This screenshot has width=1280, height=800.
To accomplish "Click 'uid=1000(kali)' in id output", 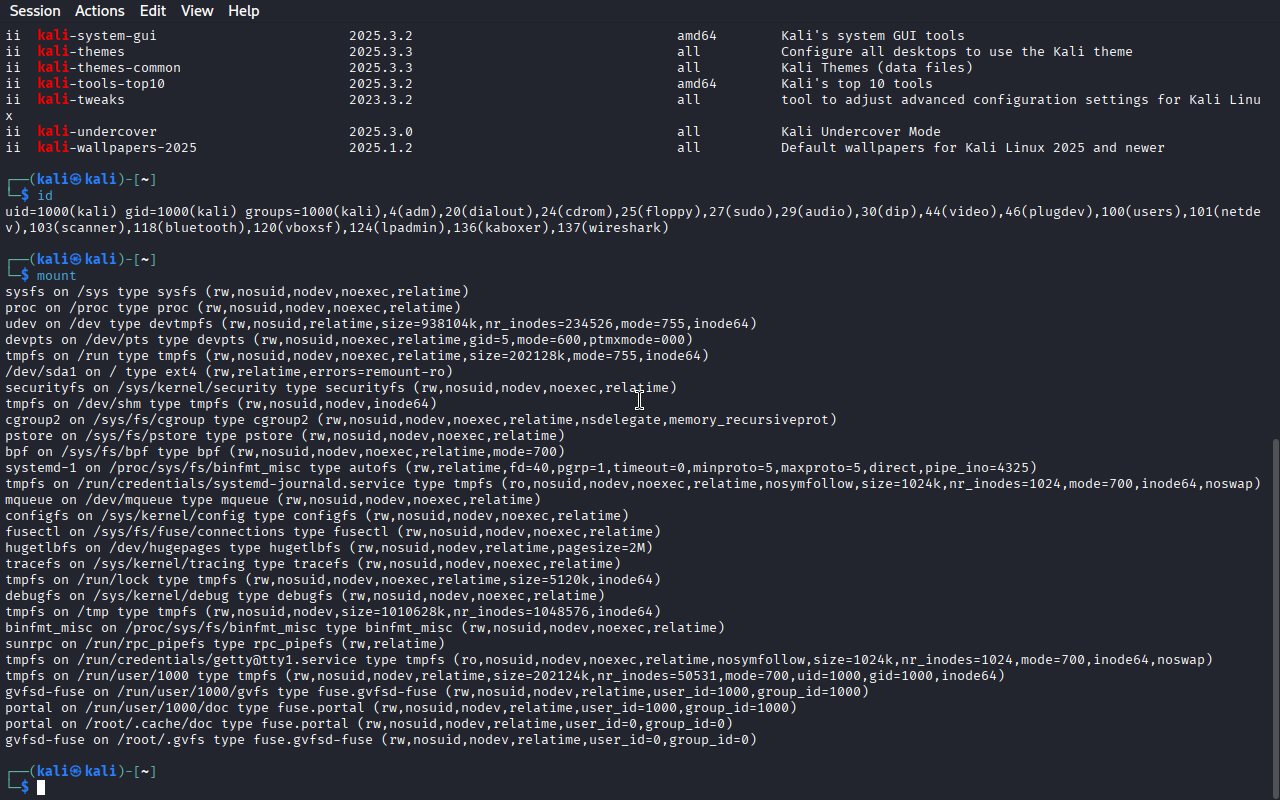I will tap(61, 212).
